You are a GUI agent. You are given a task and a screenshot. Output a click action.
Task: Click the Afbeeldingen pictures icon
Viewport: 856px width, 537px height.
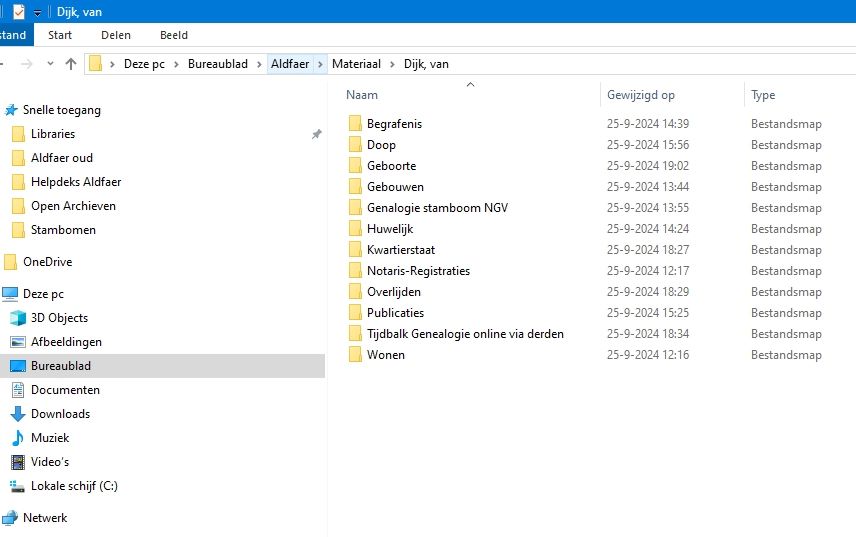coord(18,342)
